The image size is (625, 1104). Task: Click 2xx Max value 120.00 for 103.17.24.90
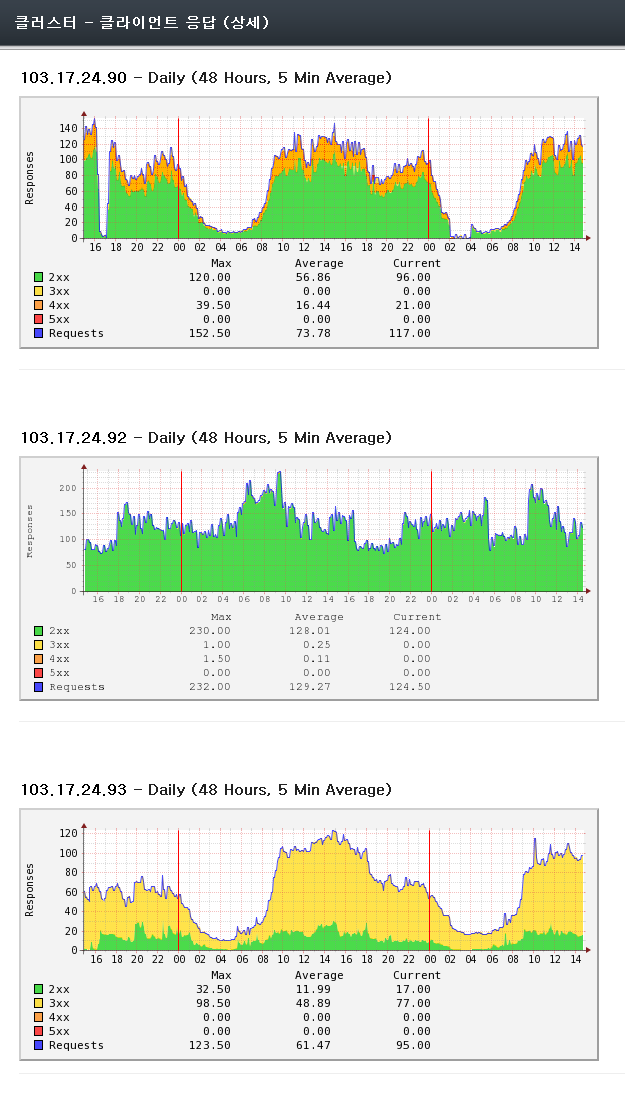210,277
